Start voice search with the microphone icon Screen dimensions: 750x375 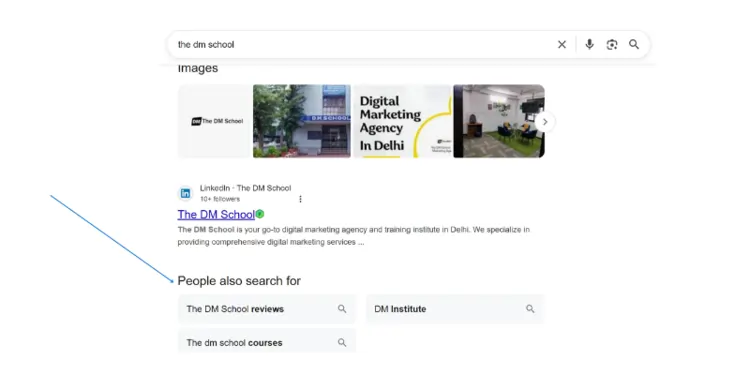pos(589,44)
